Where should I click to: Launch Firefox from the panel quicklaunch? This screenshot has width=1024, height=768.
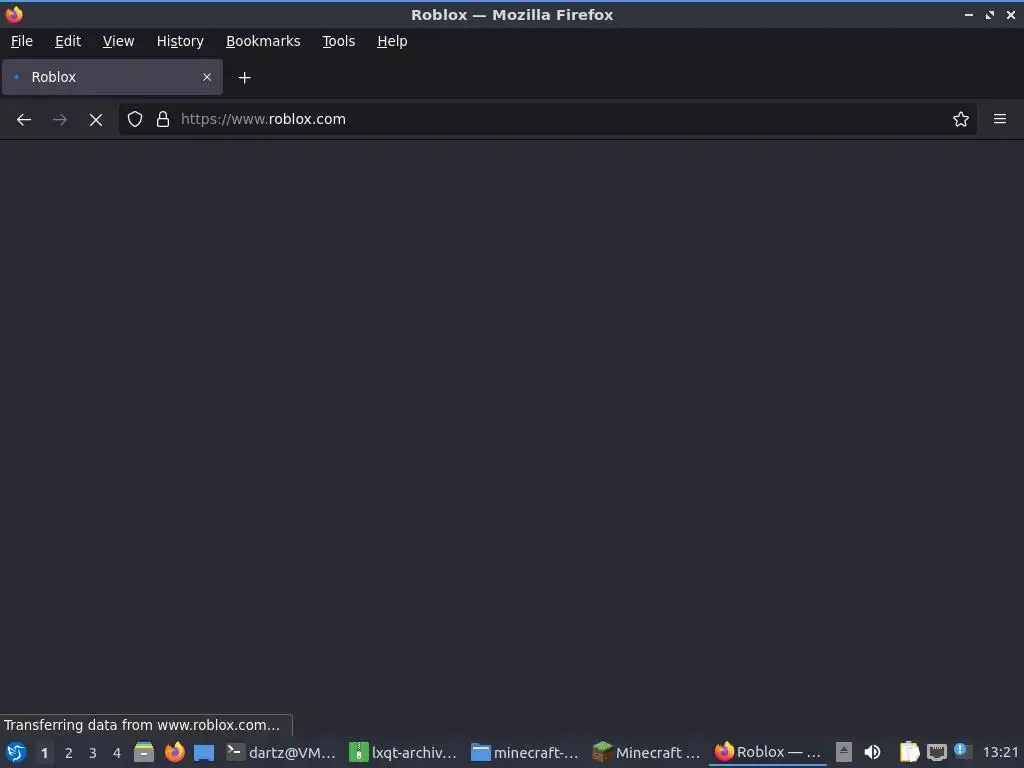[174, 752]
